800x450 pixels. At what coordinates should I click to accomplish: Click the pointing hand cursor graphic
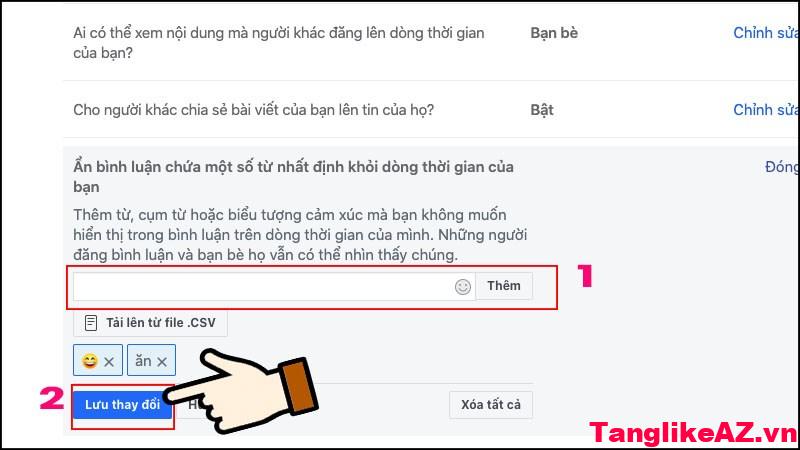pyautogui.click(x=243, y=391)
